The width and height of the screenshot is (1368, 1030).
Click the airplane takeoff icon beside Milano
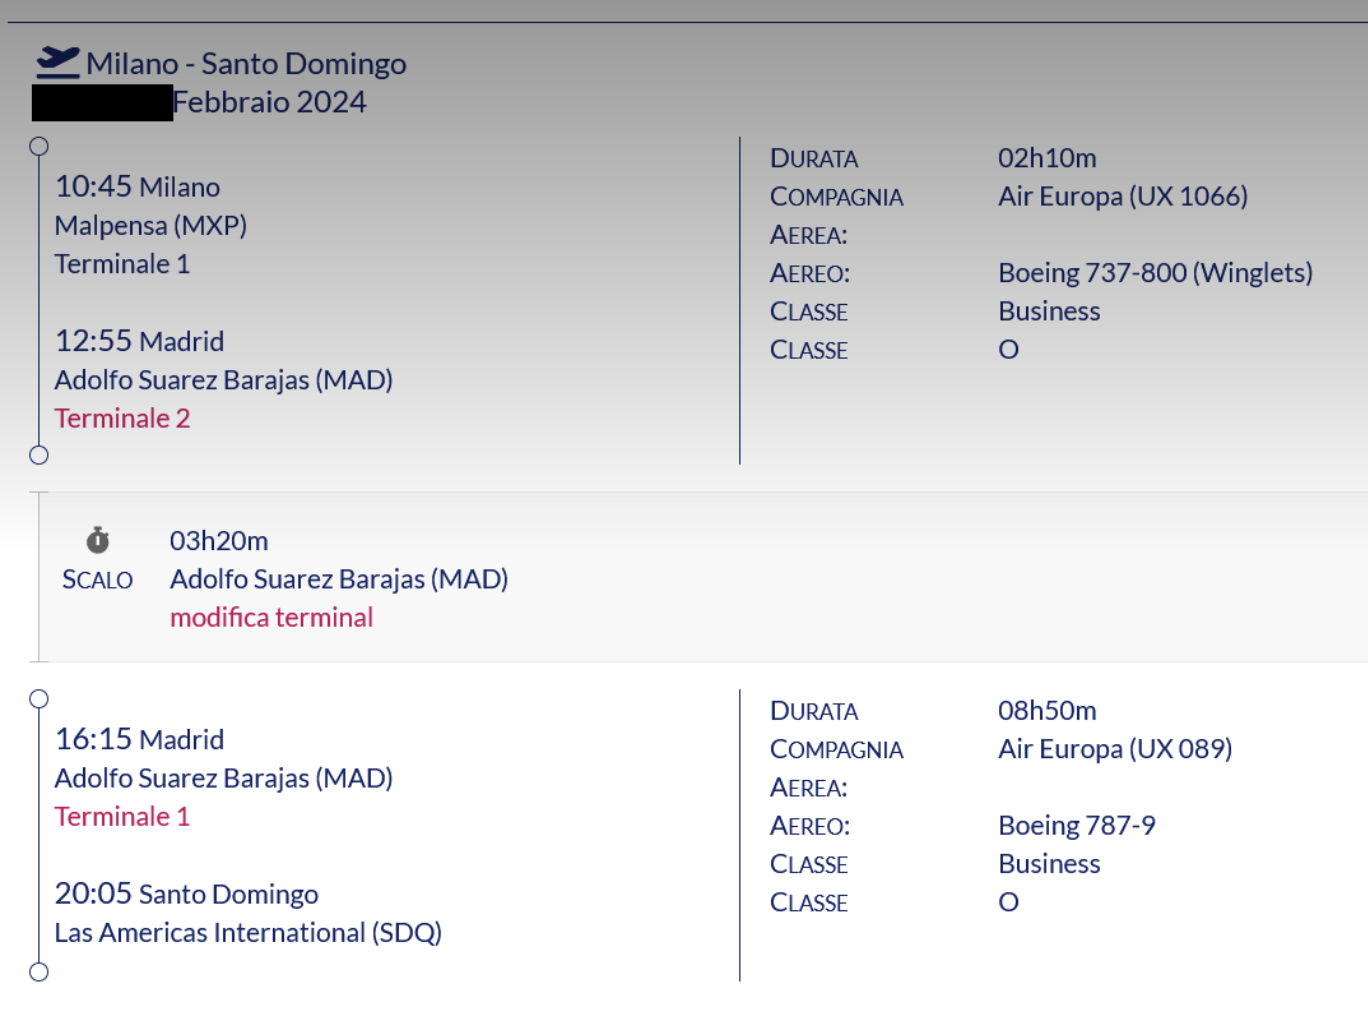click(x=58, y=62)
